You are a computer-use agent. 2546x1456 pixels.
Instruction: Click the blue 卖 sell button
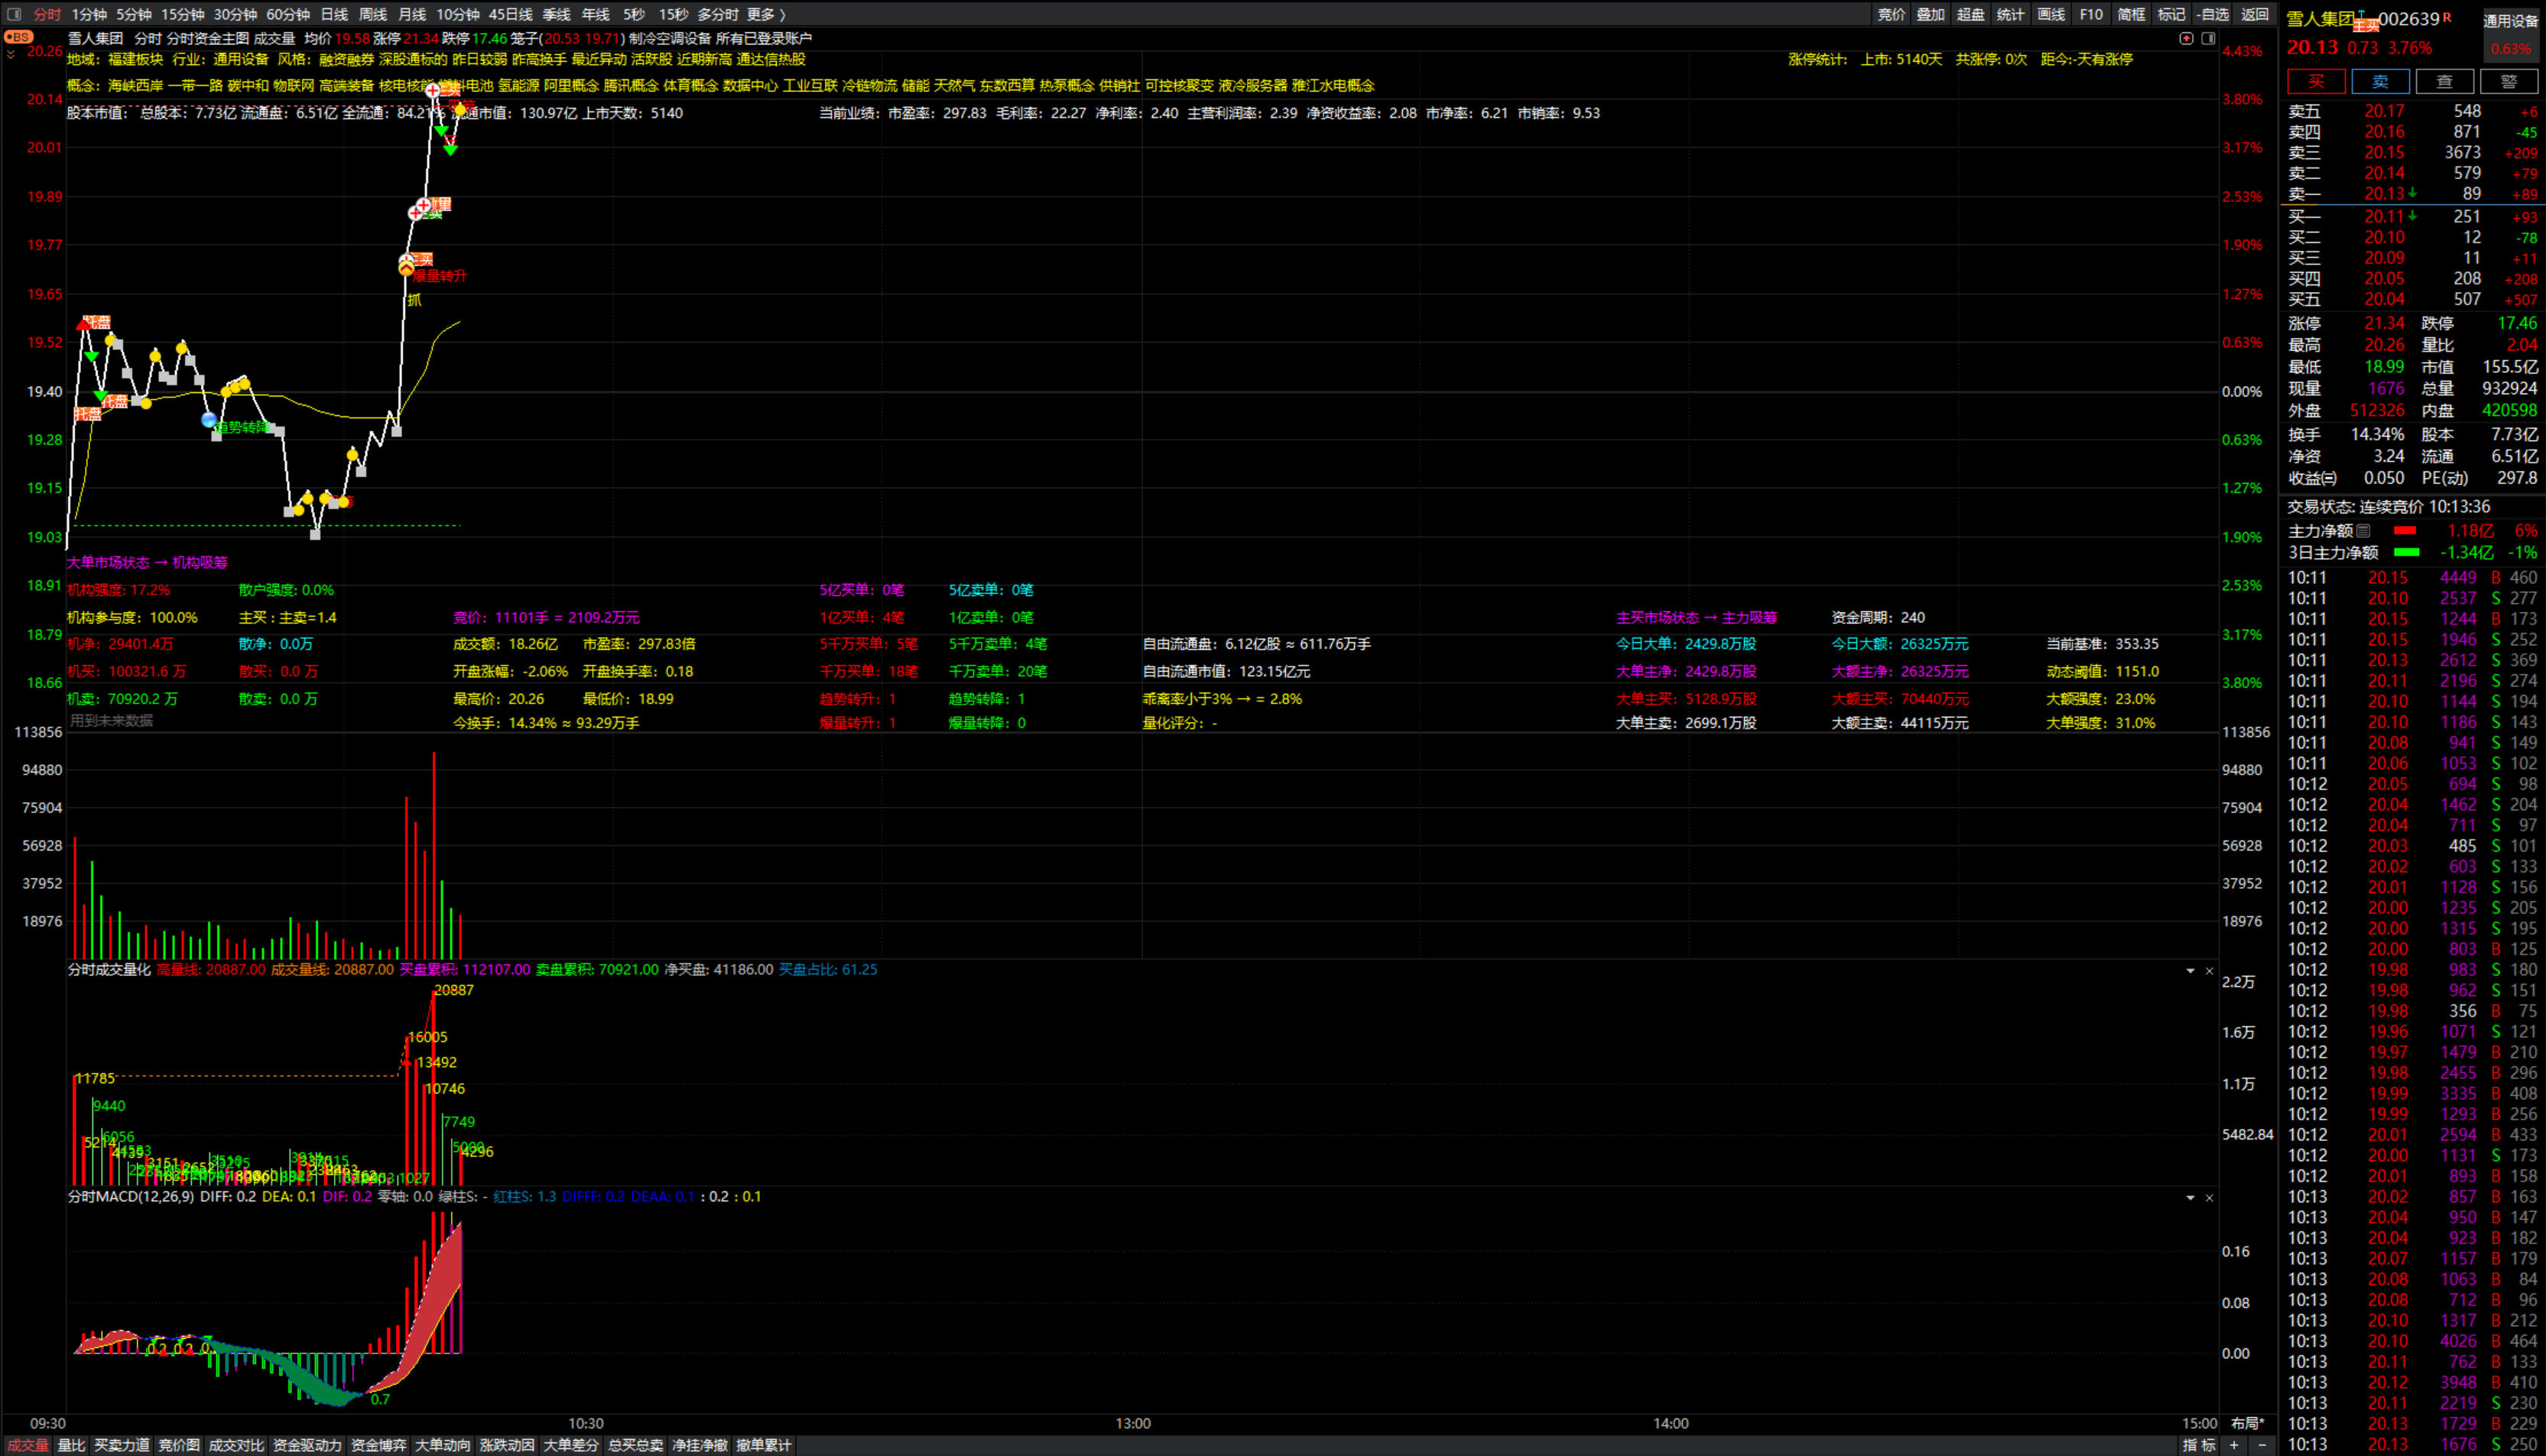(x=2380, y=82)
